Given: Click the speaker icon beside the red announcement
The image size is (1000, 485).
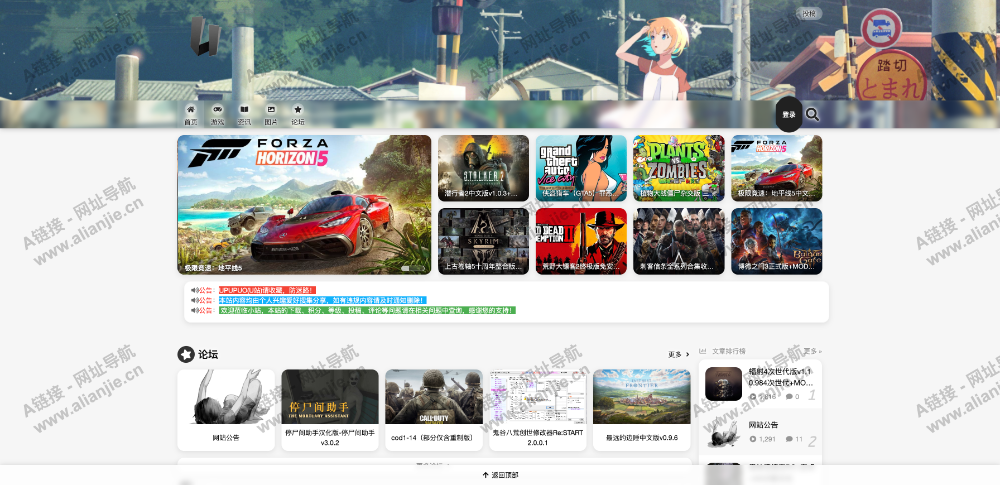Looking at the screenshot, I should coord(195,290).
